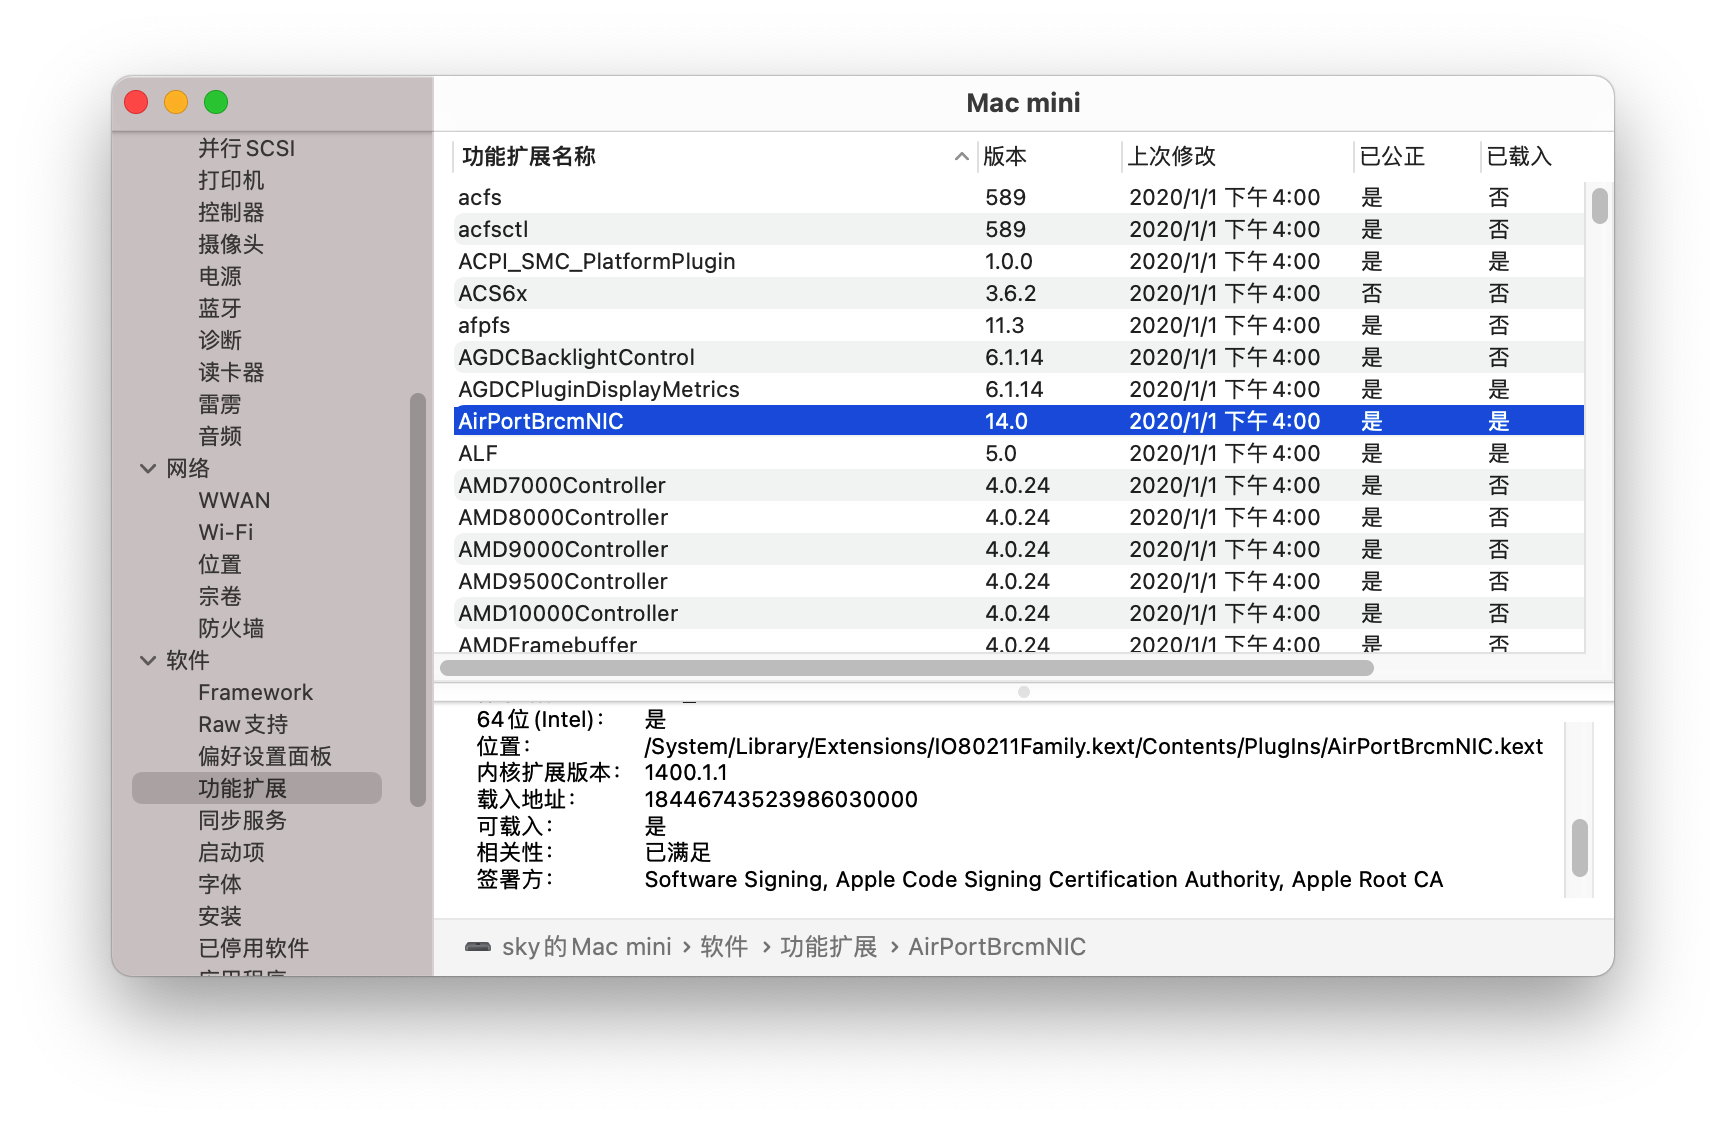This screenshot has width=1726, height=1124.
Task: Select the afpfs extension row
Action: click(1019, 325)
